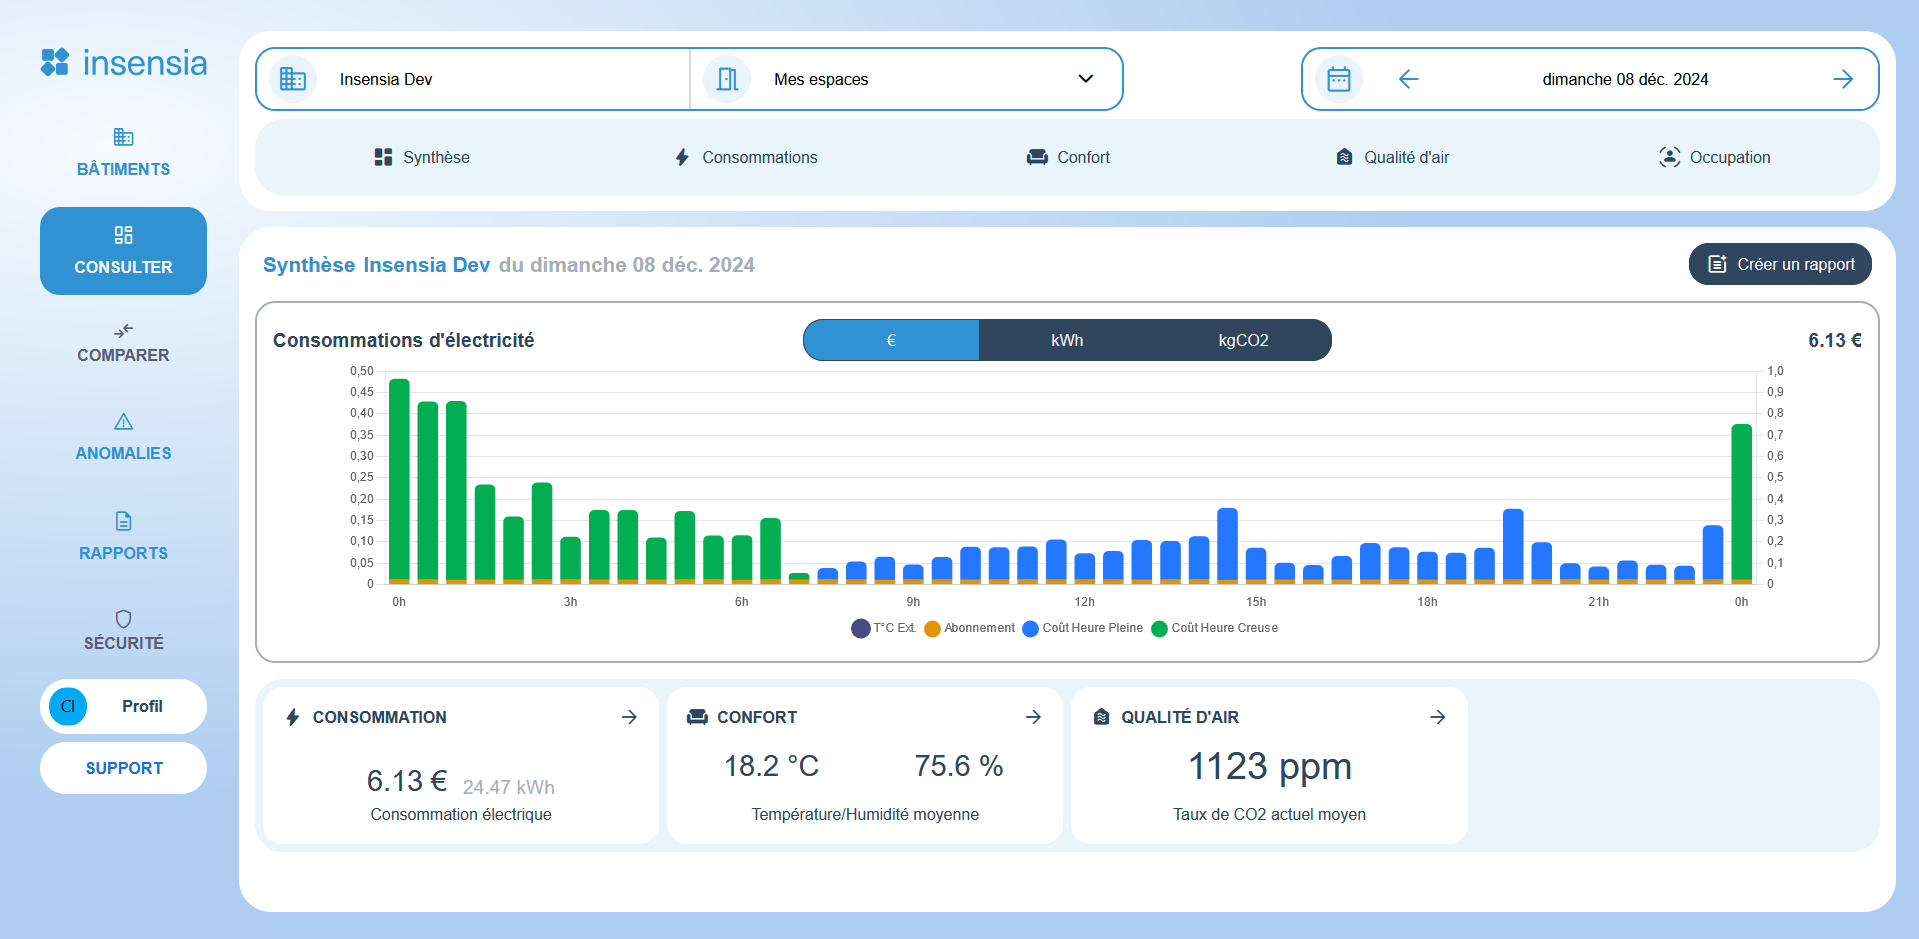Toggle Coût Heure Pleine legend series
The width and height of the screenshot is (1919, 939).
[x=1082, y=628]
